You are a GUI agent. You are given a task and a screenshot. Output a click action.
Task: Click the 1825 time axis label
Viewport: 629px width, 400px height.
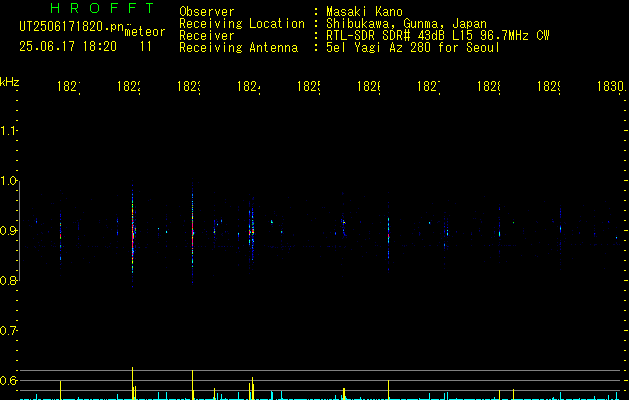[308, 86]
